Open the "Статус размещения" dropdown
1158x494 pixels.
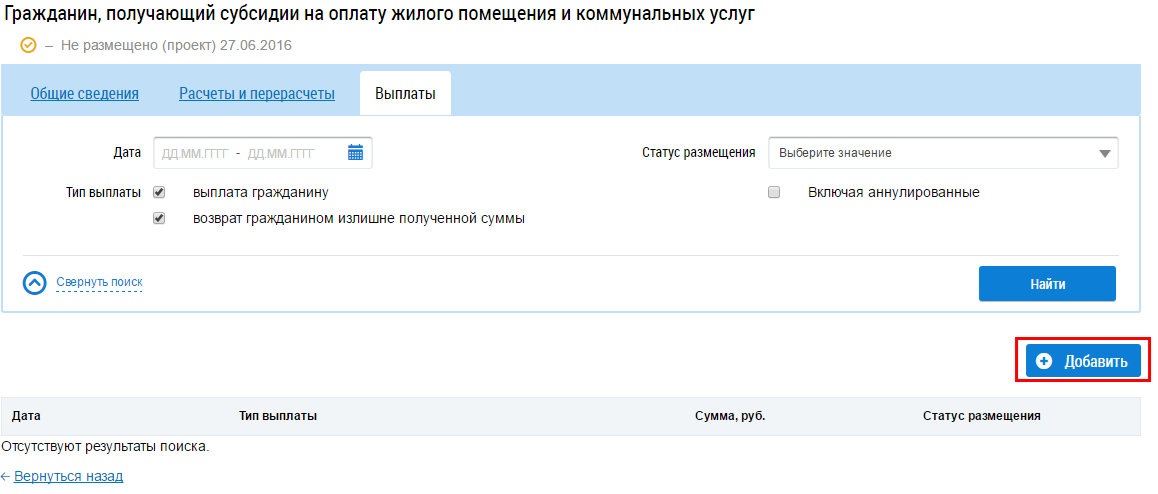942,153
